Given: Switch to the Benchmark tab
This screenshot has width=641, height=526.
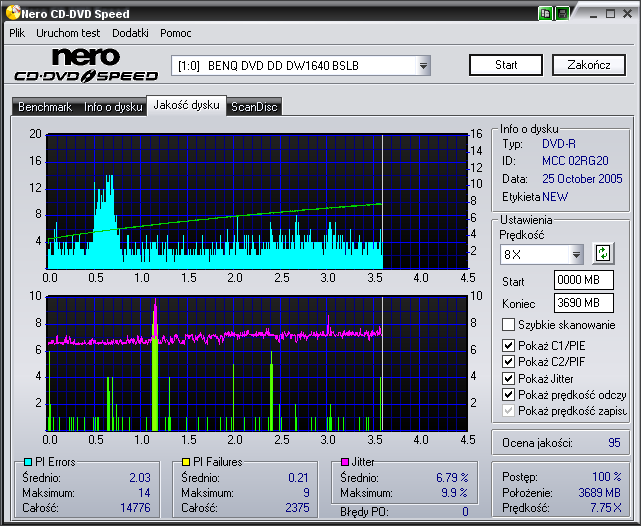Looking at the screenshot, I should pyautogui.click(x=45, y=107).
